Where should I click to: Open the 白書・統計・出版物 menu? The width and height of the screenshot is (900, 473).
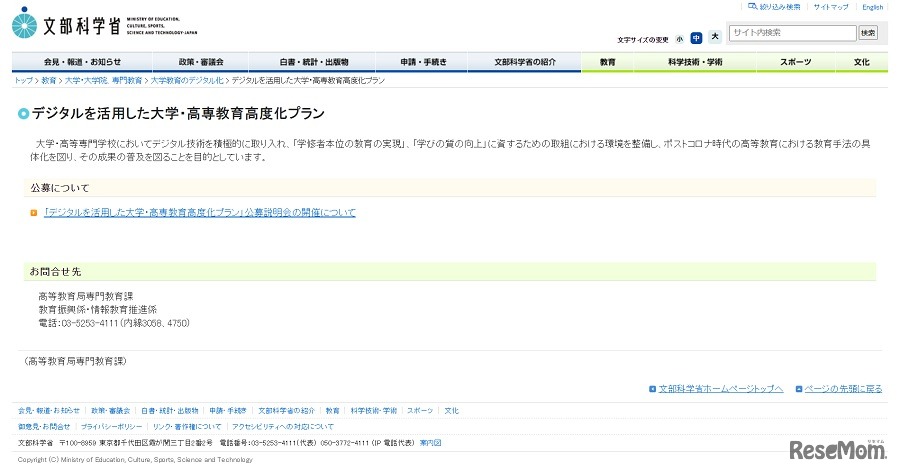coord(312,61)
